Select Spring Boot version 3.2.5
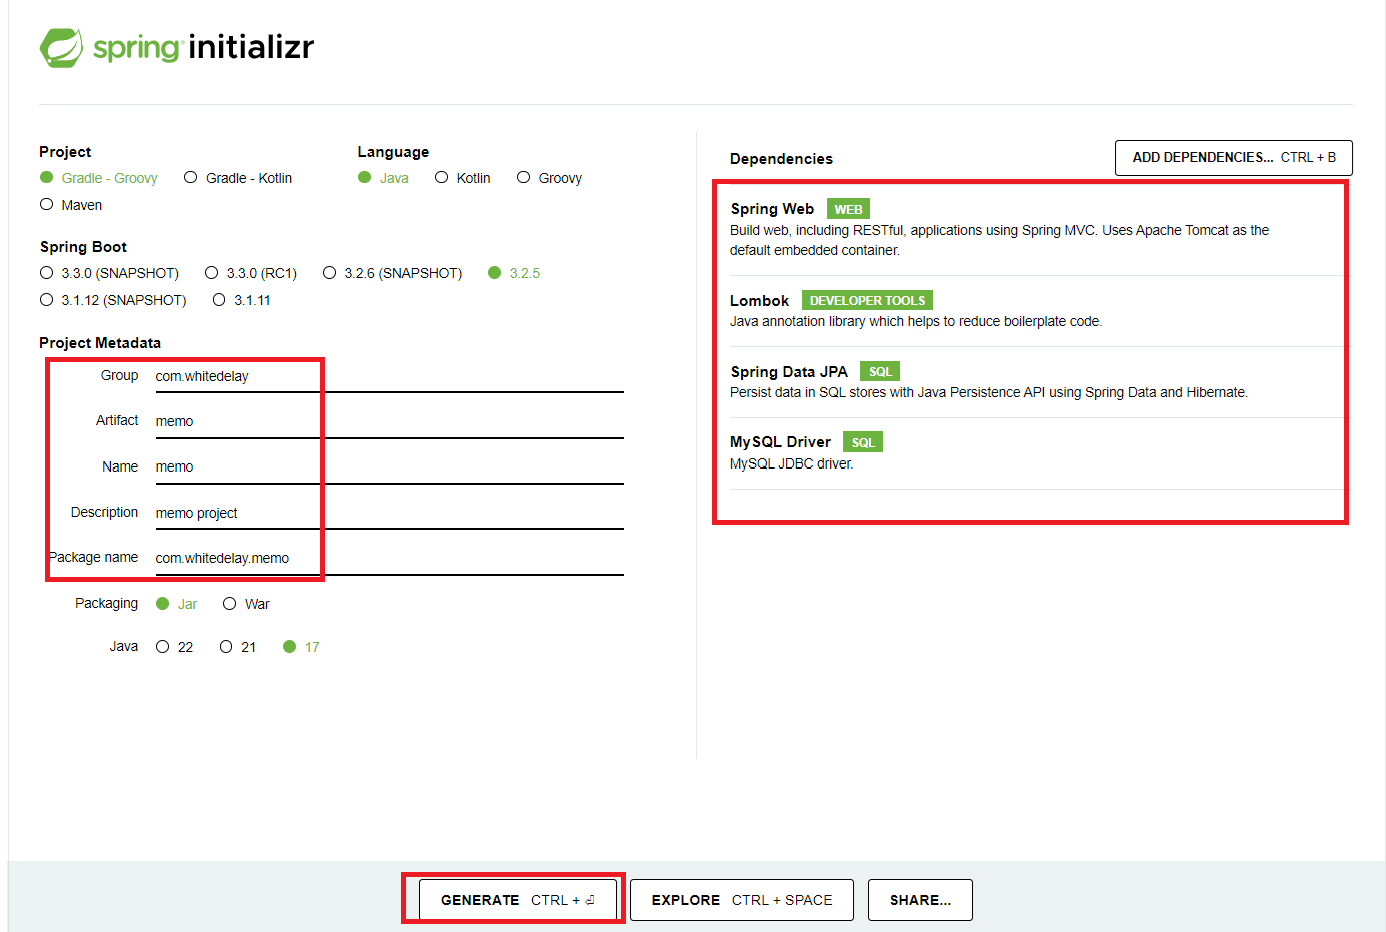 tap(514, 273)
